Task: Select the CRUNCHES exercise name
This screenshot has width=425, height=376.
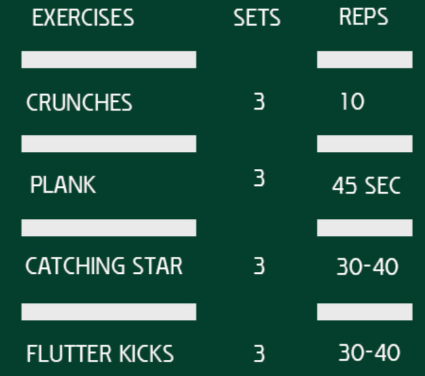Action: click(79, 102)
